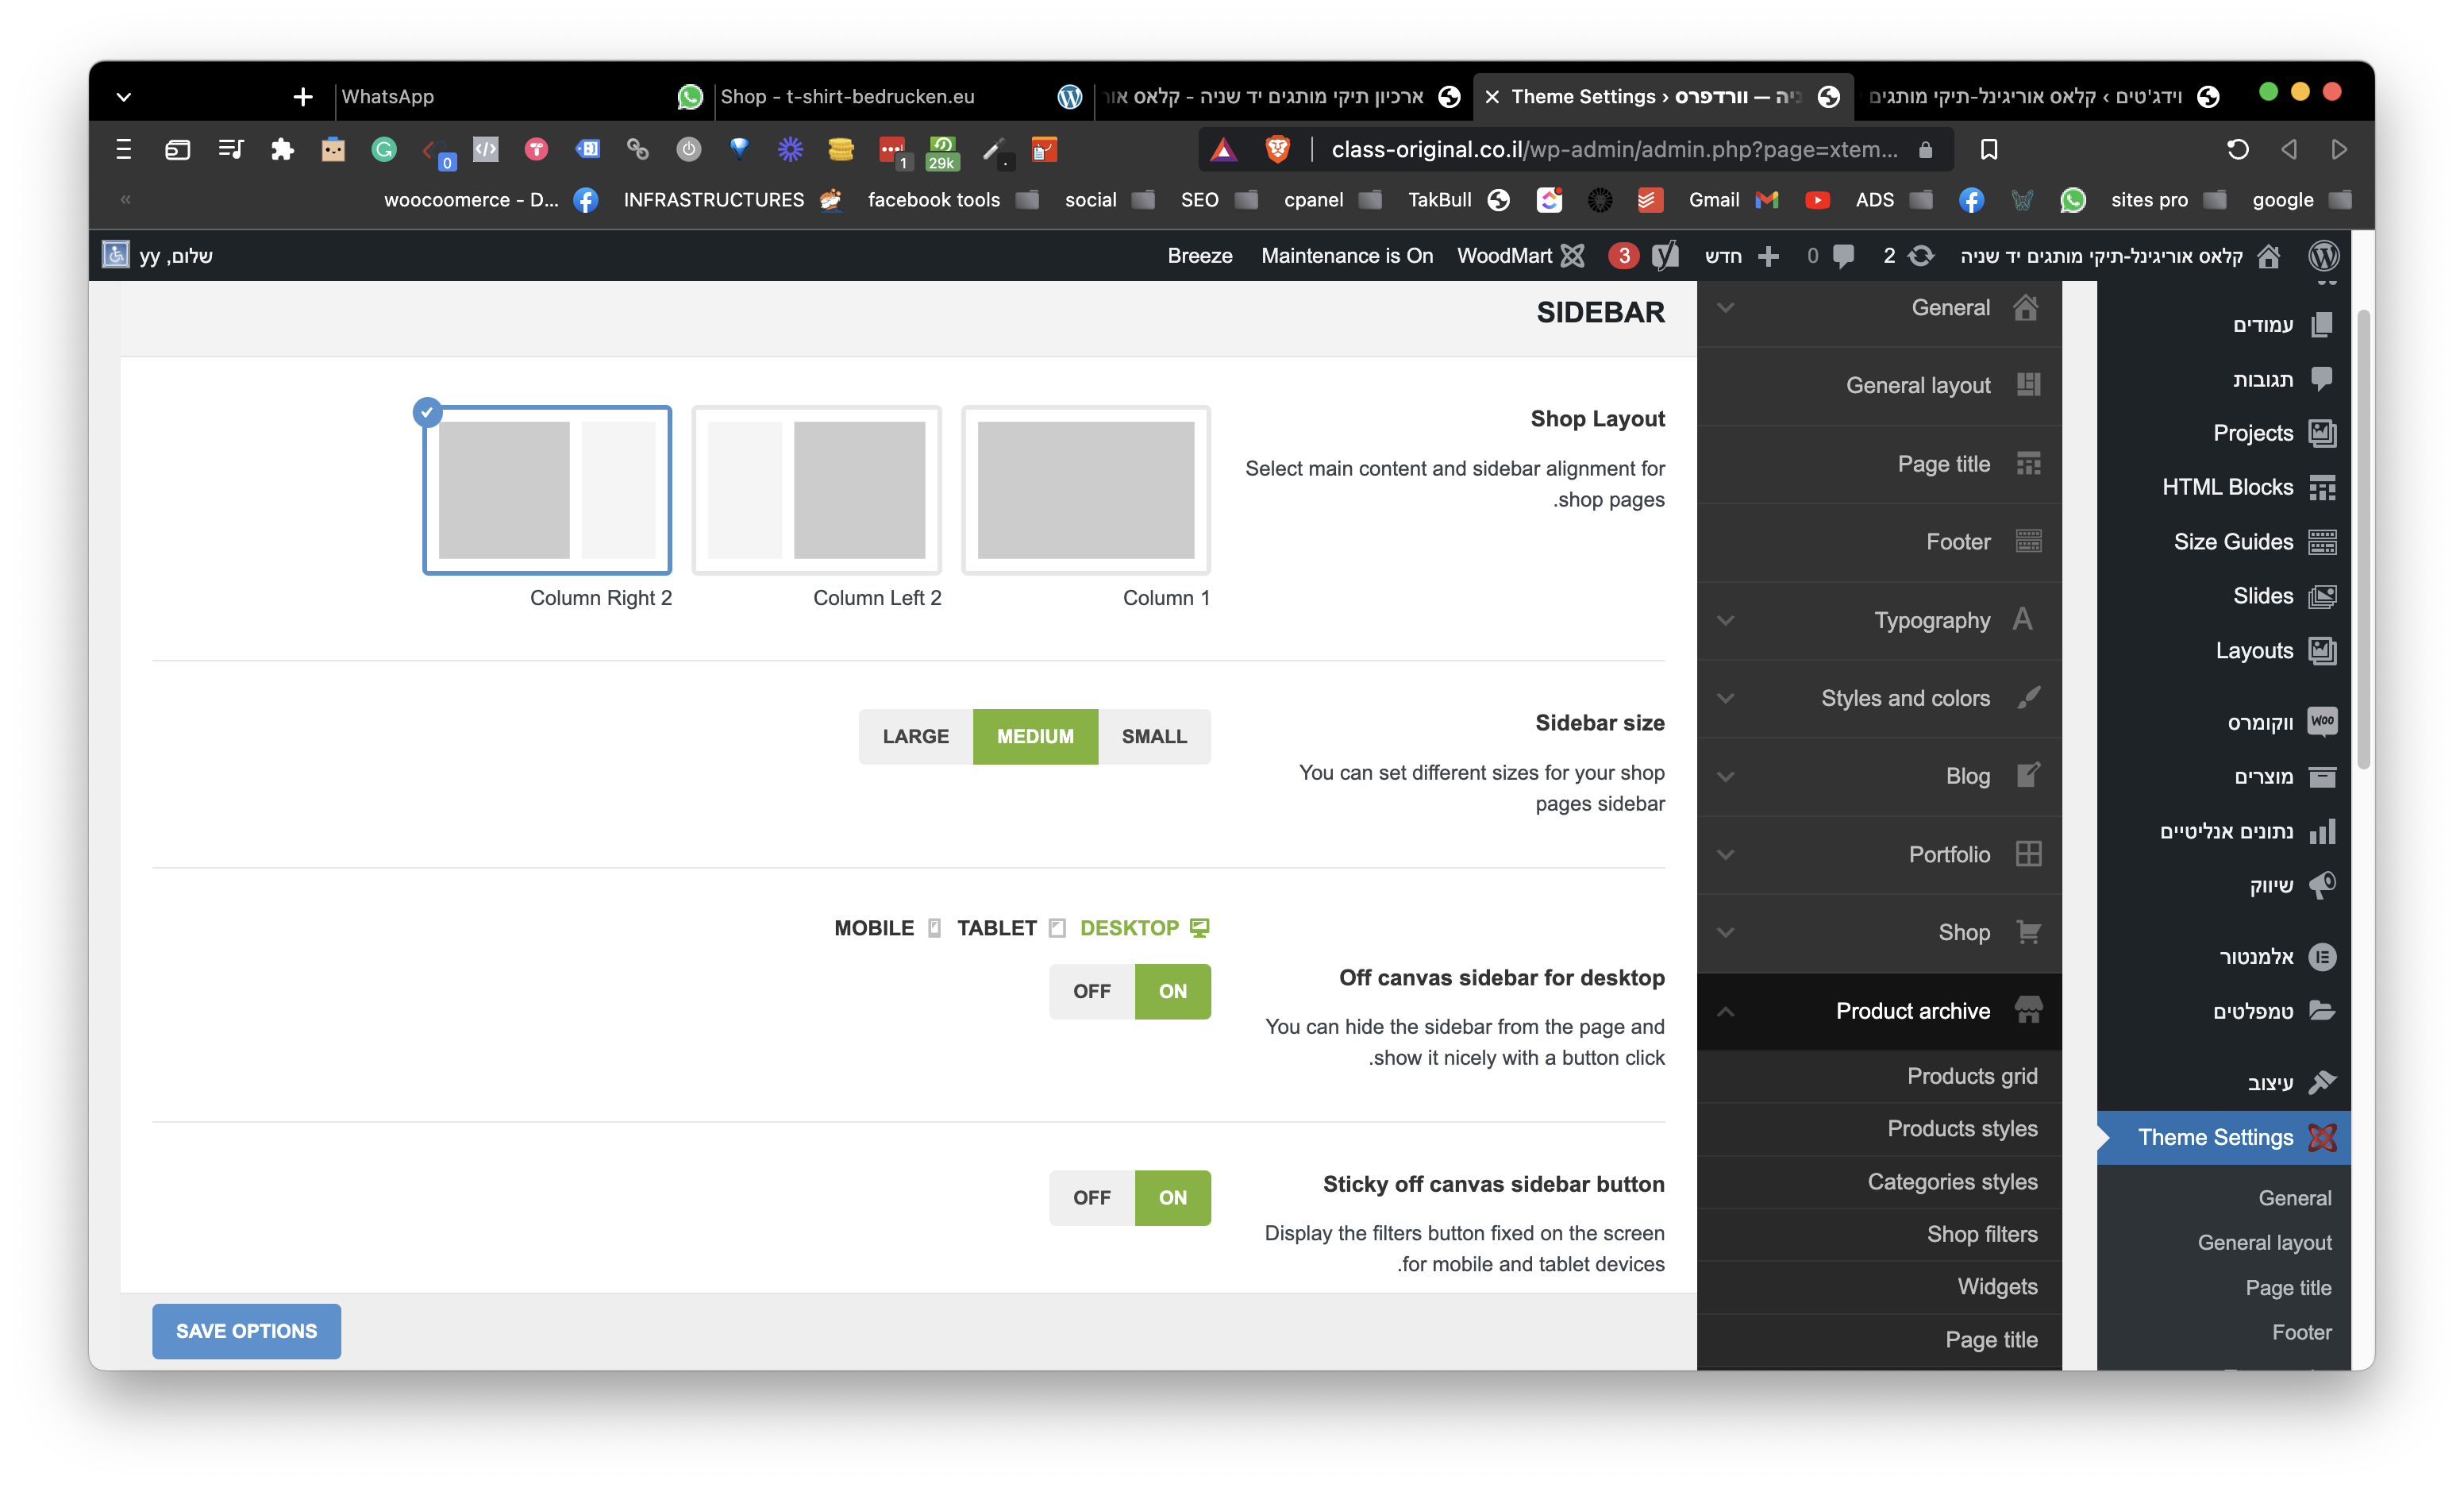Switch to DESKTOP device tab
Image resolution: width=2464 pixels, height=1488 pixels.
point(1144,928)
